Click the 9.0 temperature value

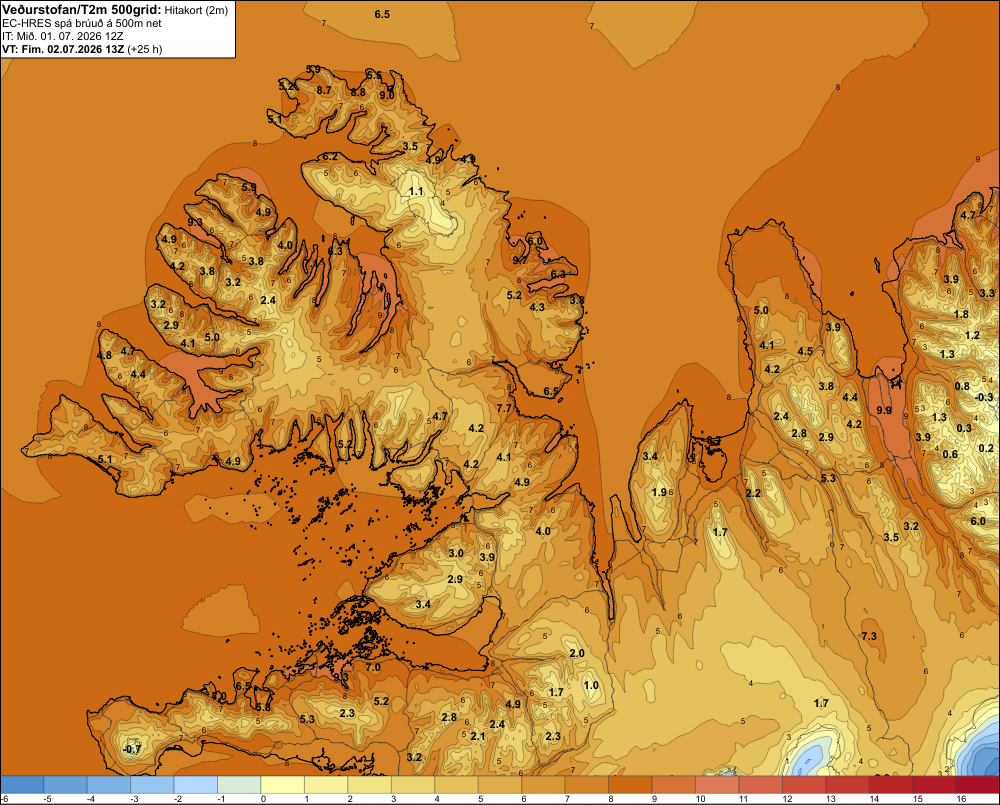tap(386, 95)
